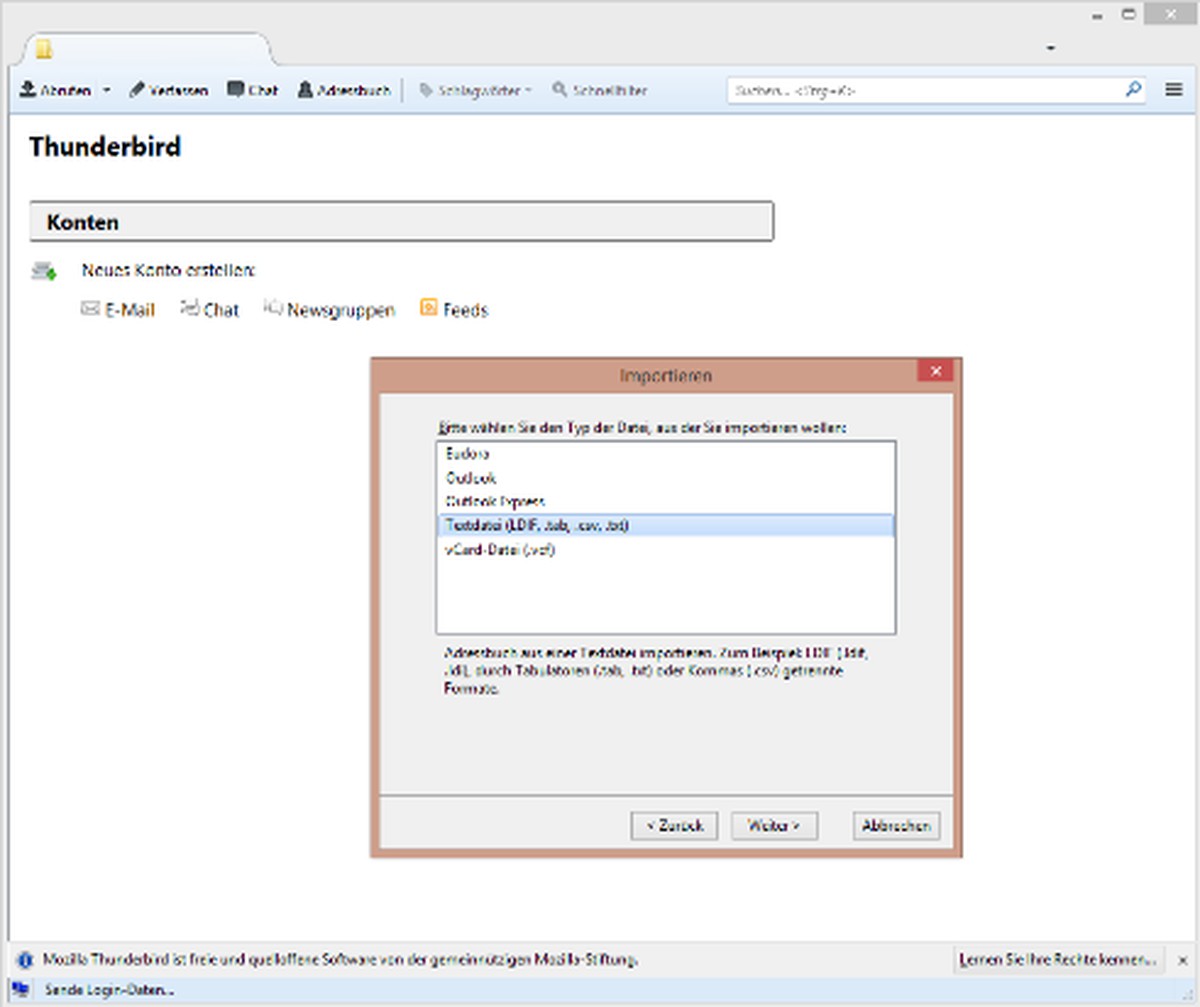This screenshot has width=1200, height=1007.
Task: Expand the Schlagwörter tags dropdown
Action: (x=475, y=90)
